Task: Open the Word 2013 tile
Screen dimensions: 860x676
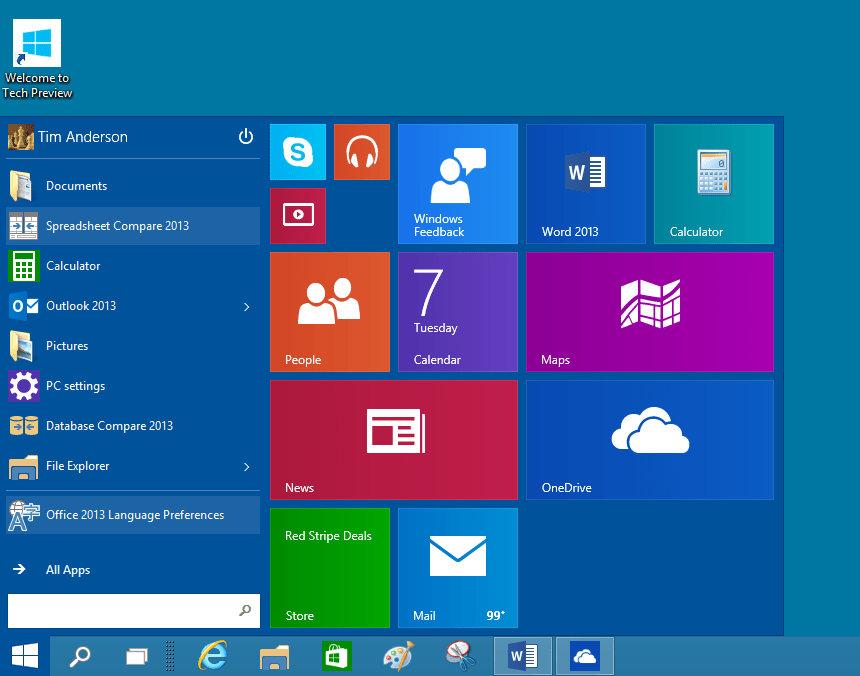Action: [x=586, y=184]
